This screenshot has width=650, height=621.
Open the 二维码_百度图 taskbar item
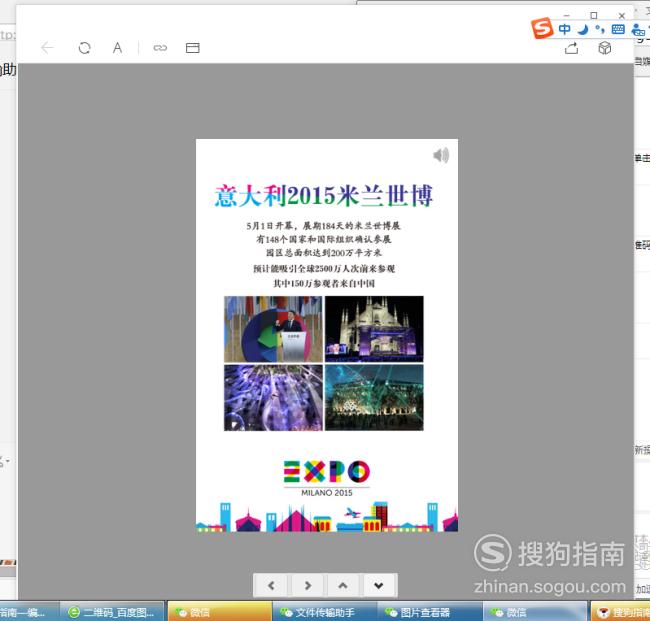tap(112, 612)
